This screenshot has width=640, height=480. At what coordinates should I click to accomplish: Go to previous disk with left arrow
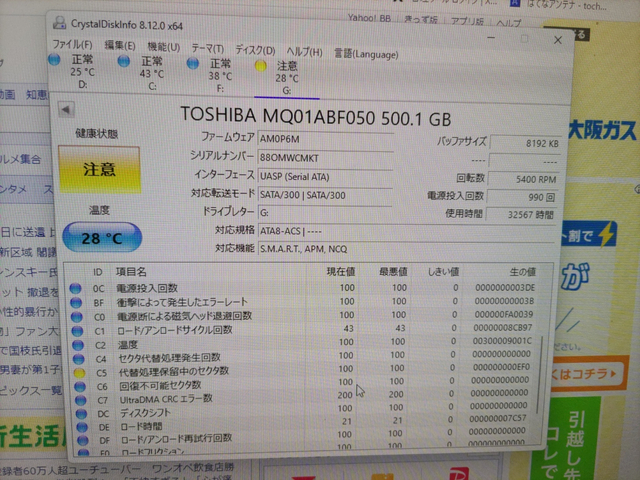click(66, 109)
